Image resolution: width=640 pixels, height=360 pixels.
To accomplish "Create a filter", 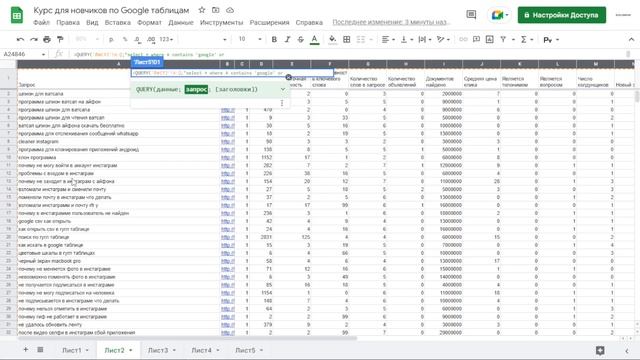I will tap(503, 40).
